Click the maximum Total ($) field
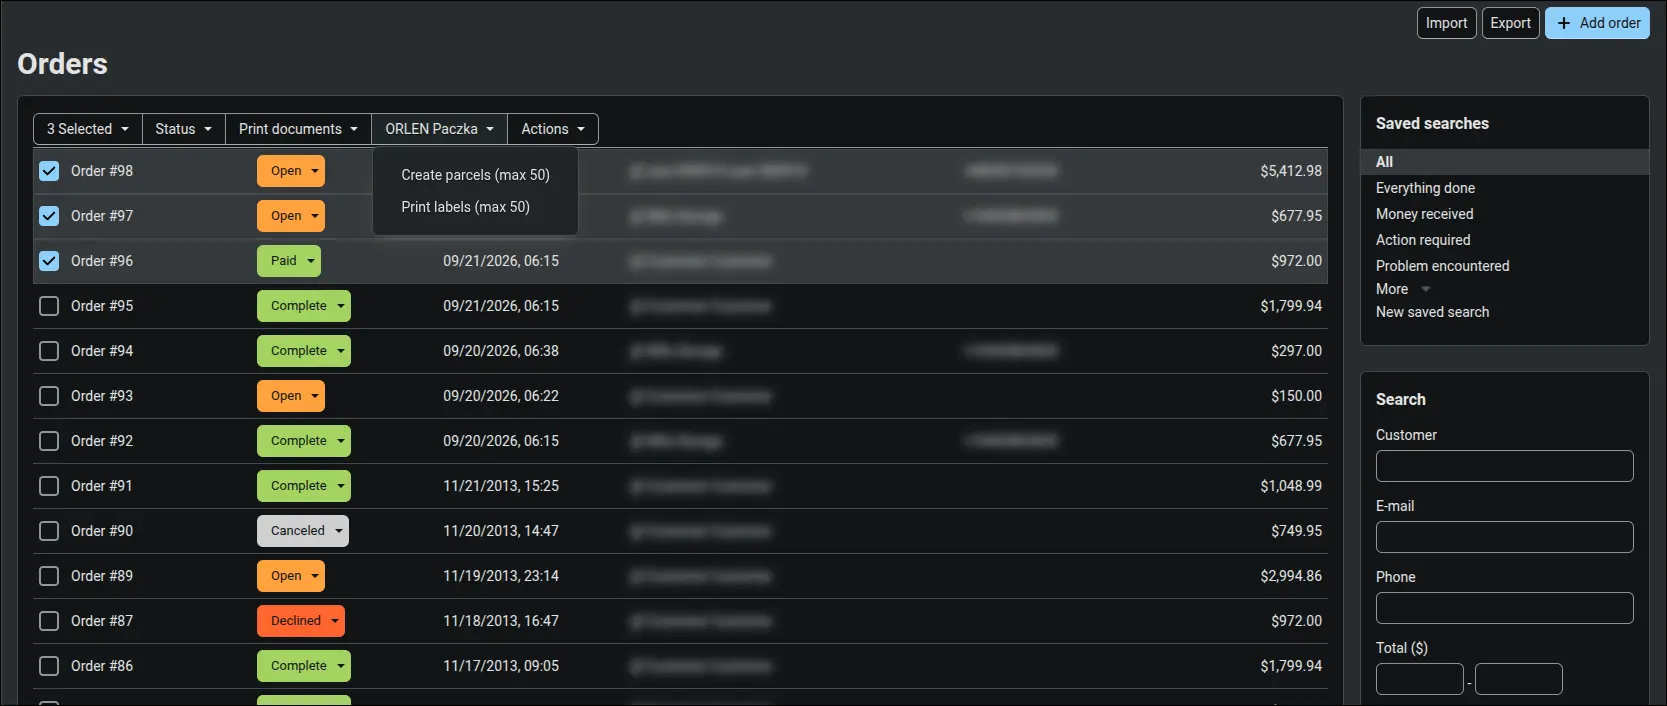Screen dimensions: 1667x706 pos(1519,679)
